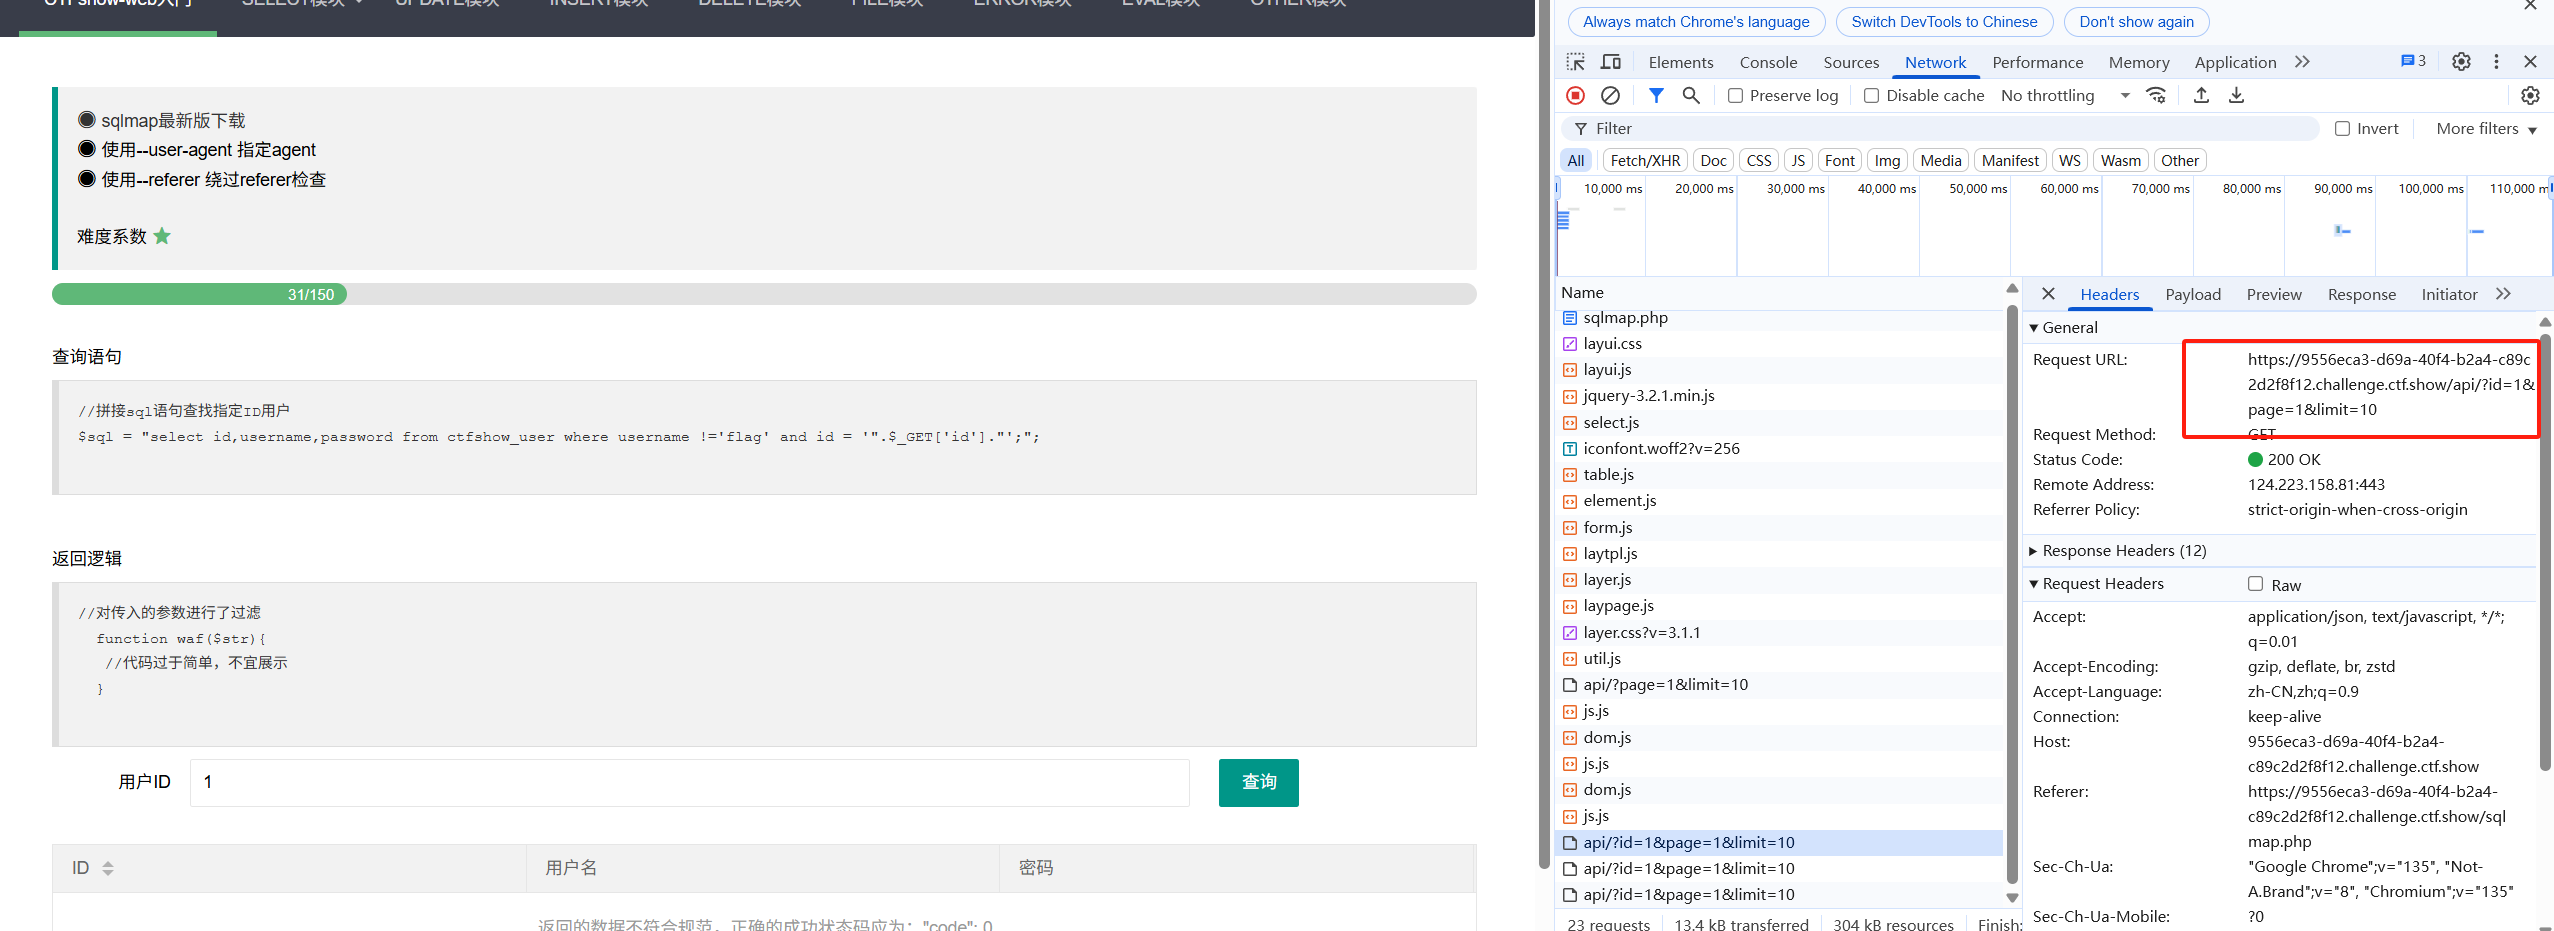Click the layui.css stylesheet icon

tap(1570, 344)
